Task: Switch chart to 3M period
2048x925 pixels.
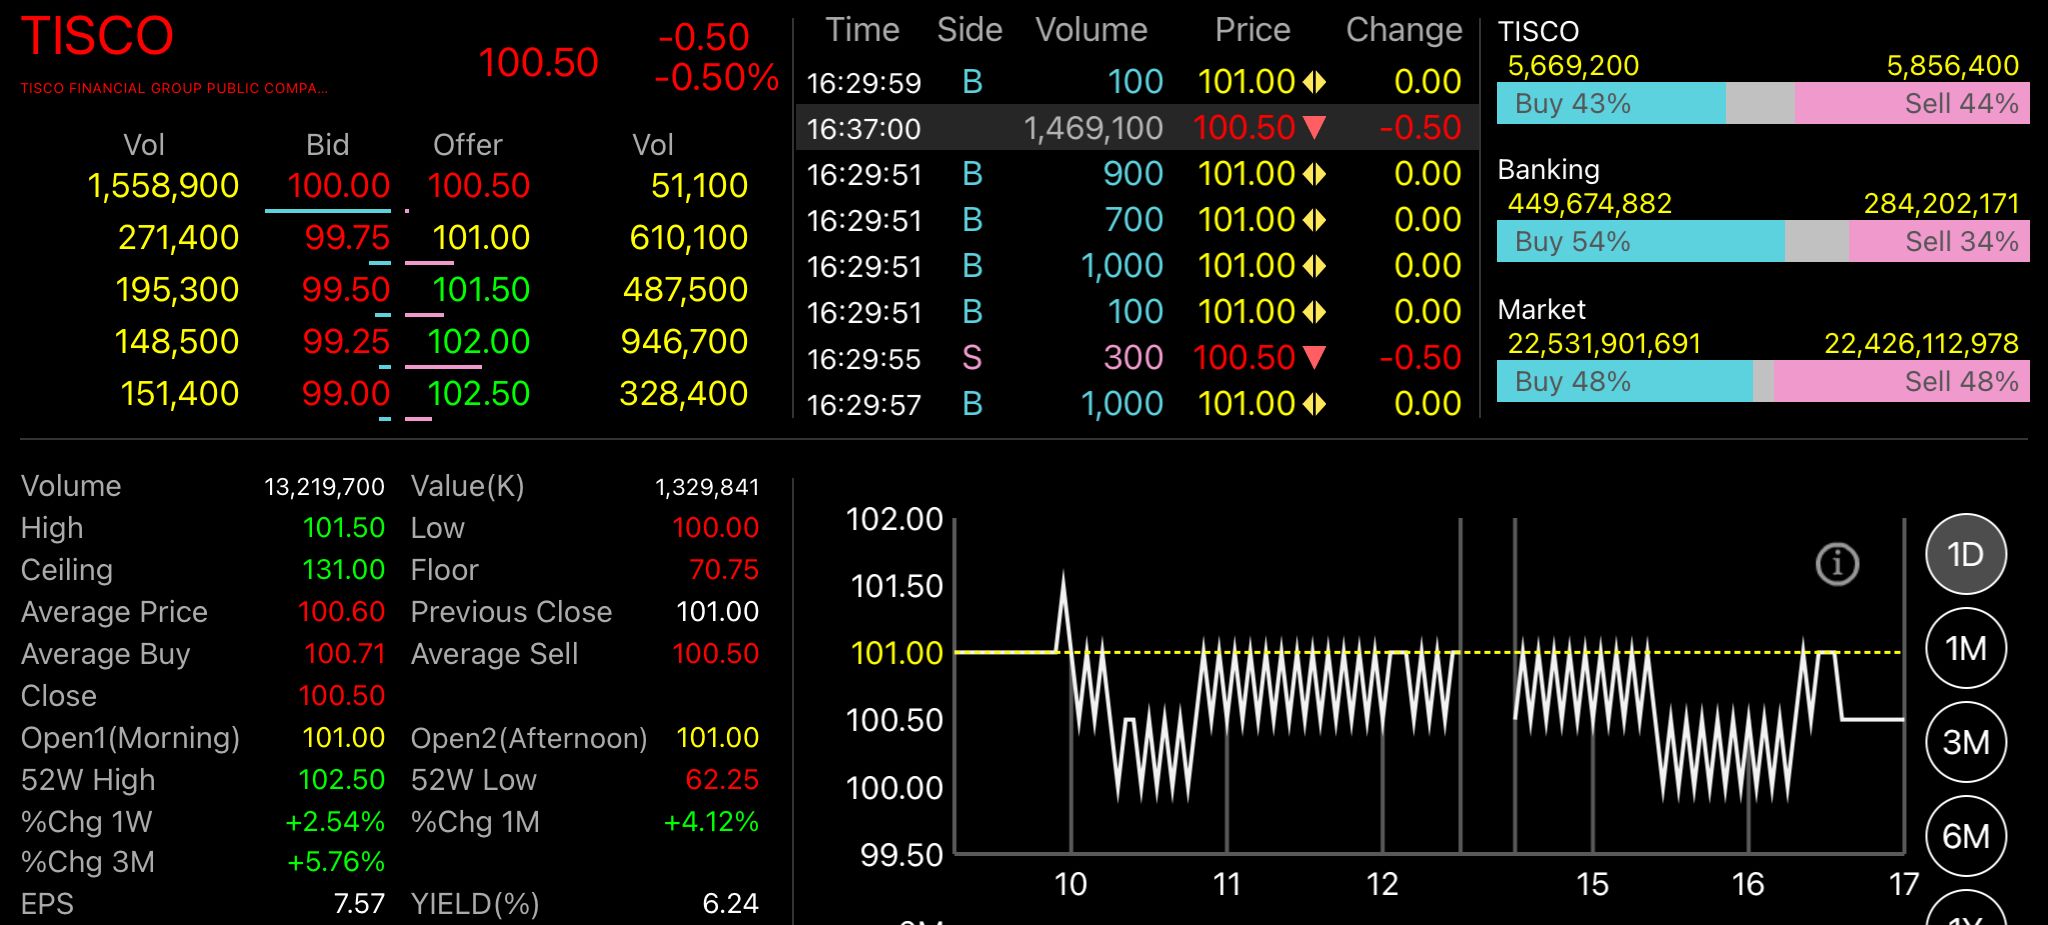Action: coord(1966,742)
